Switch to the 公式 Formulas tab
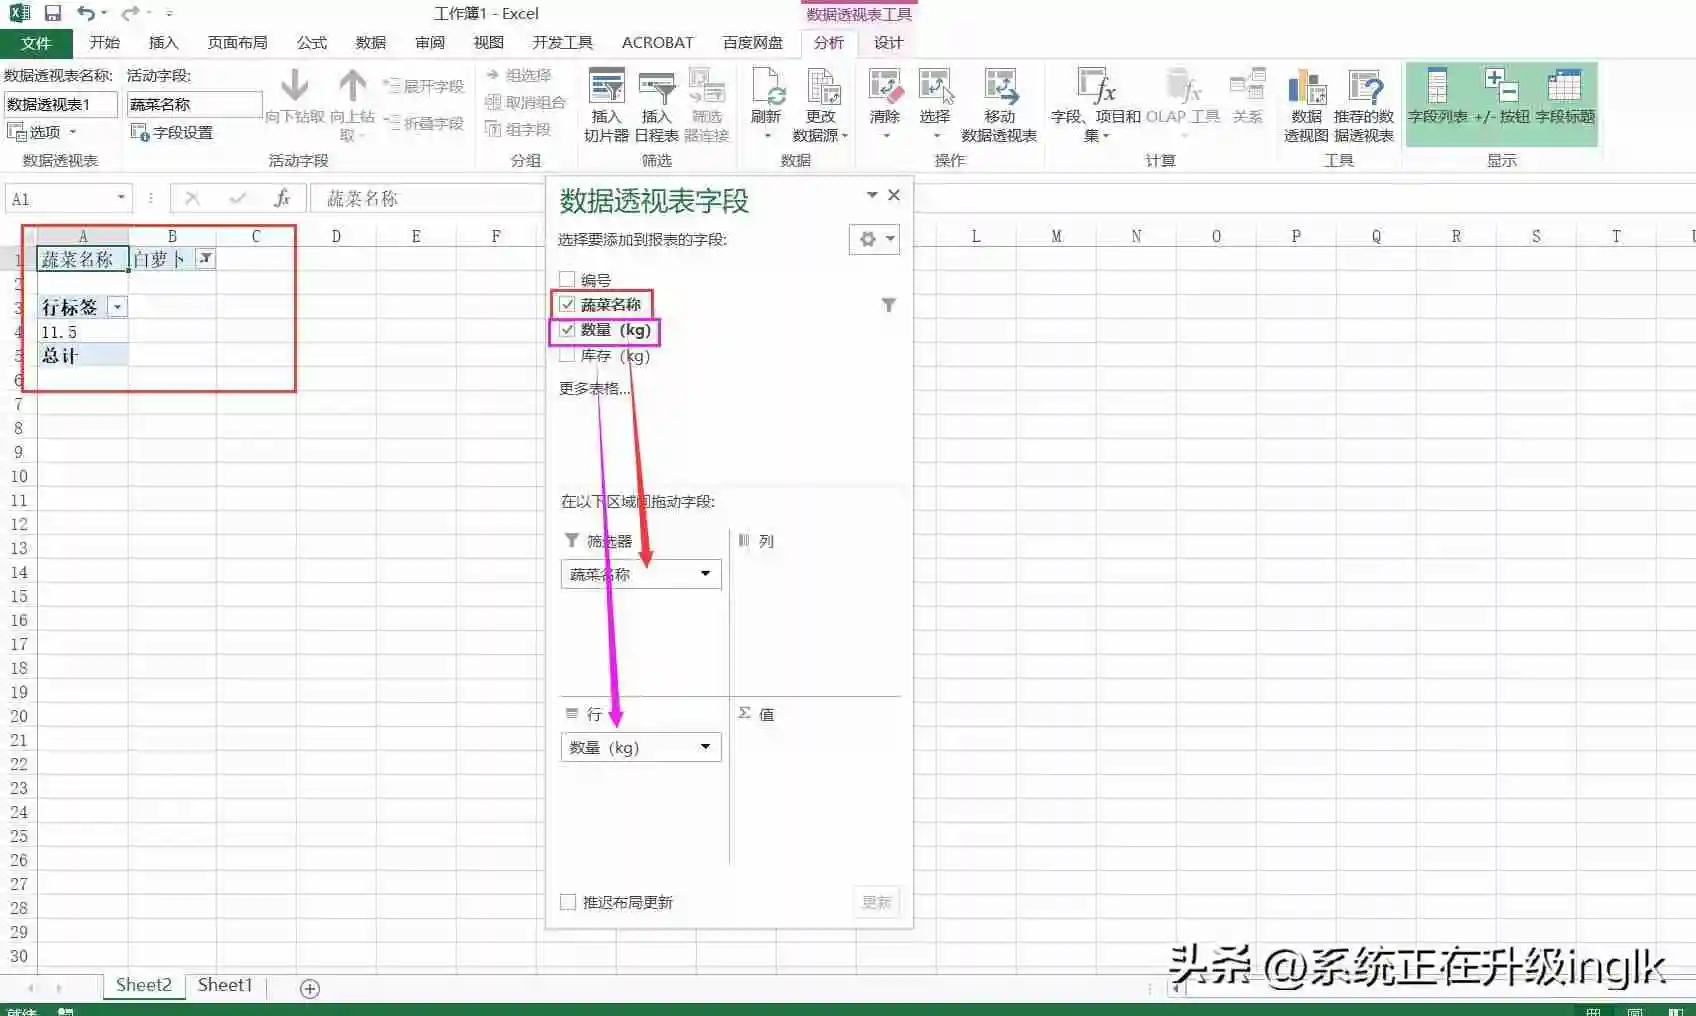The image size is (1696, 1016). pos(312,43)
